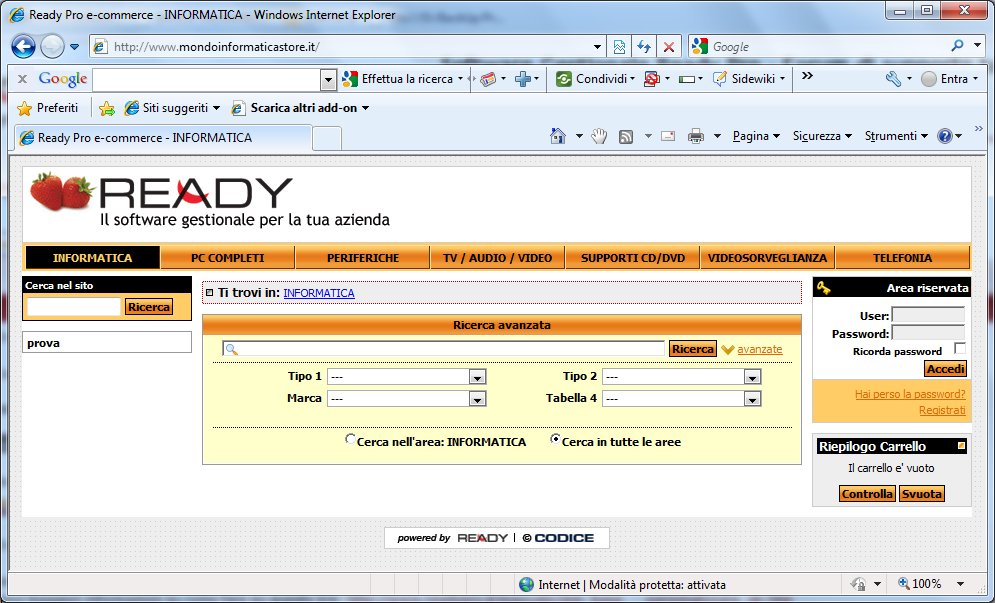This screenshot has height=603, width=995.
Task: Open the TELEFONIA category tab
Action: (902, 258)
